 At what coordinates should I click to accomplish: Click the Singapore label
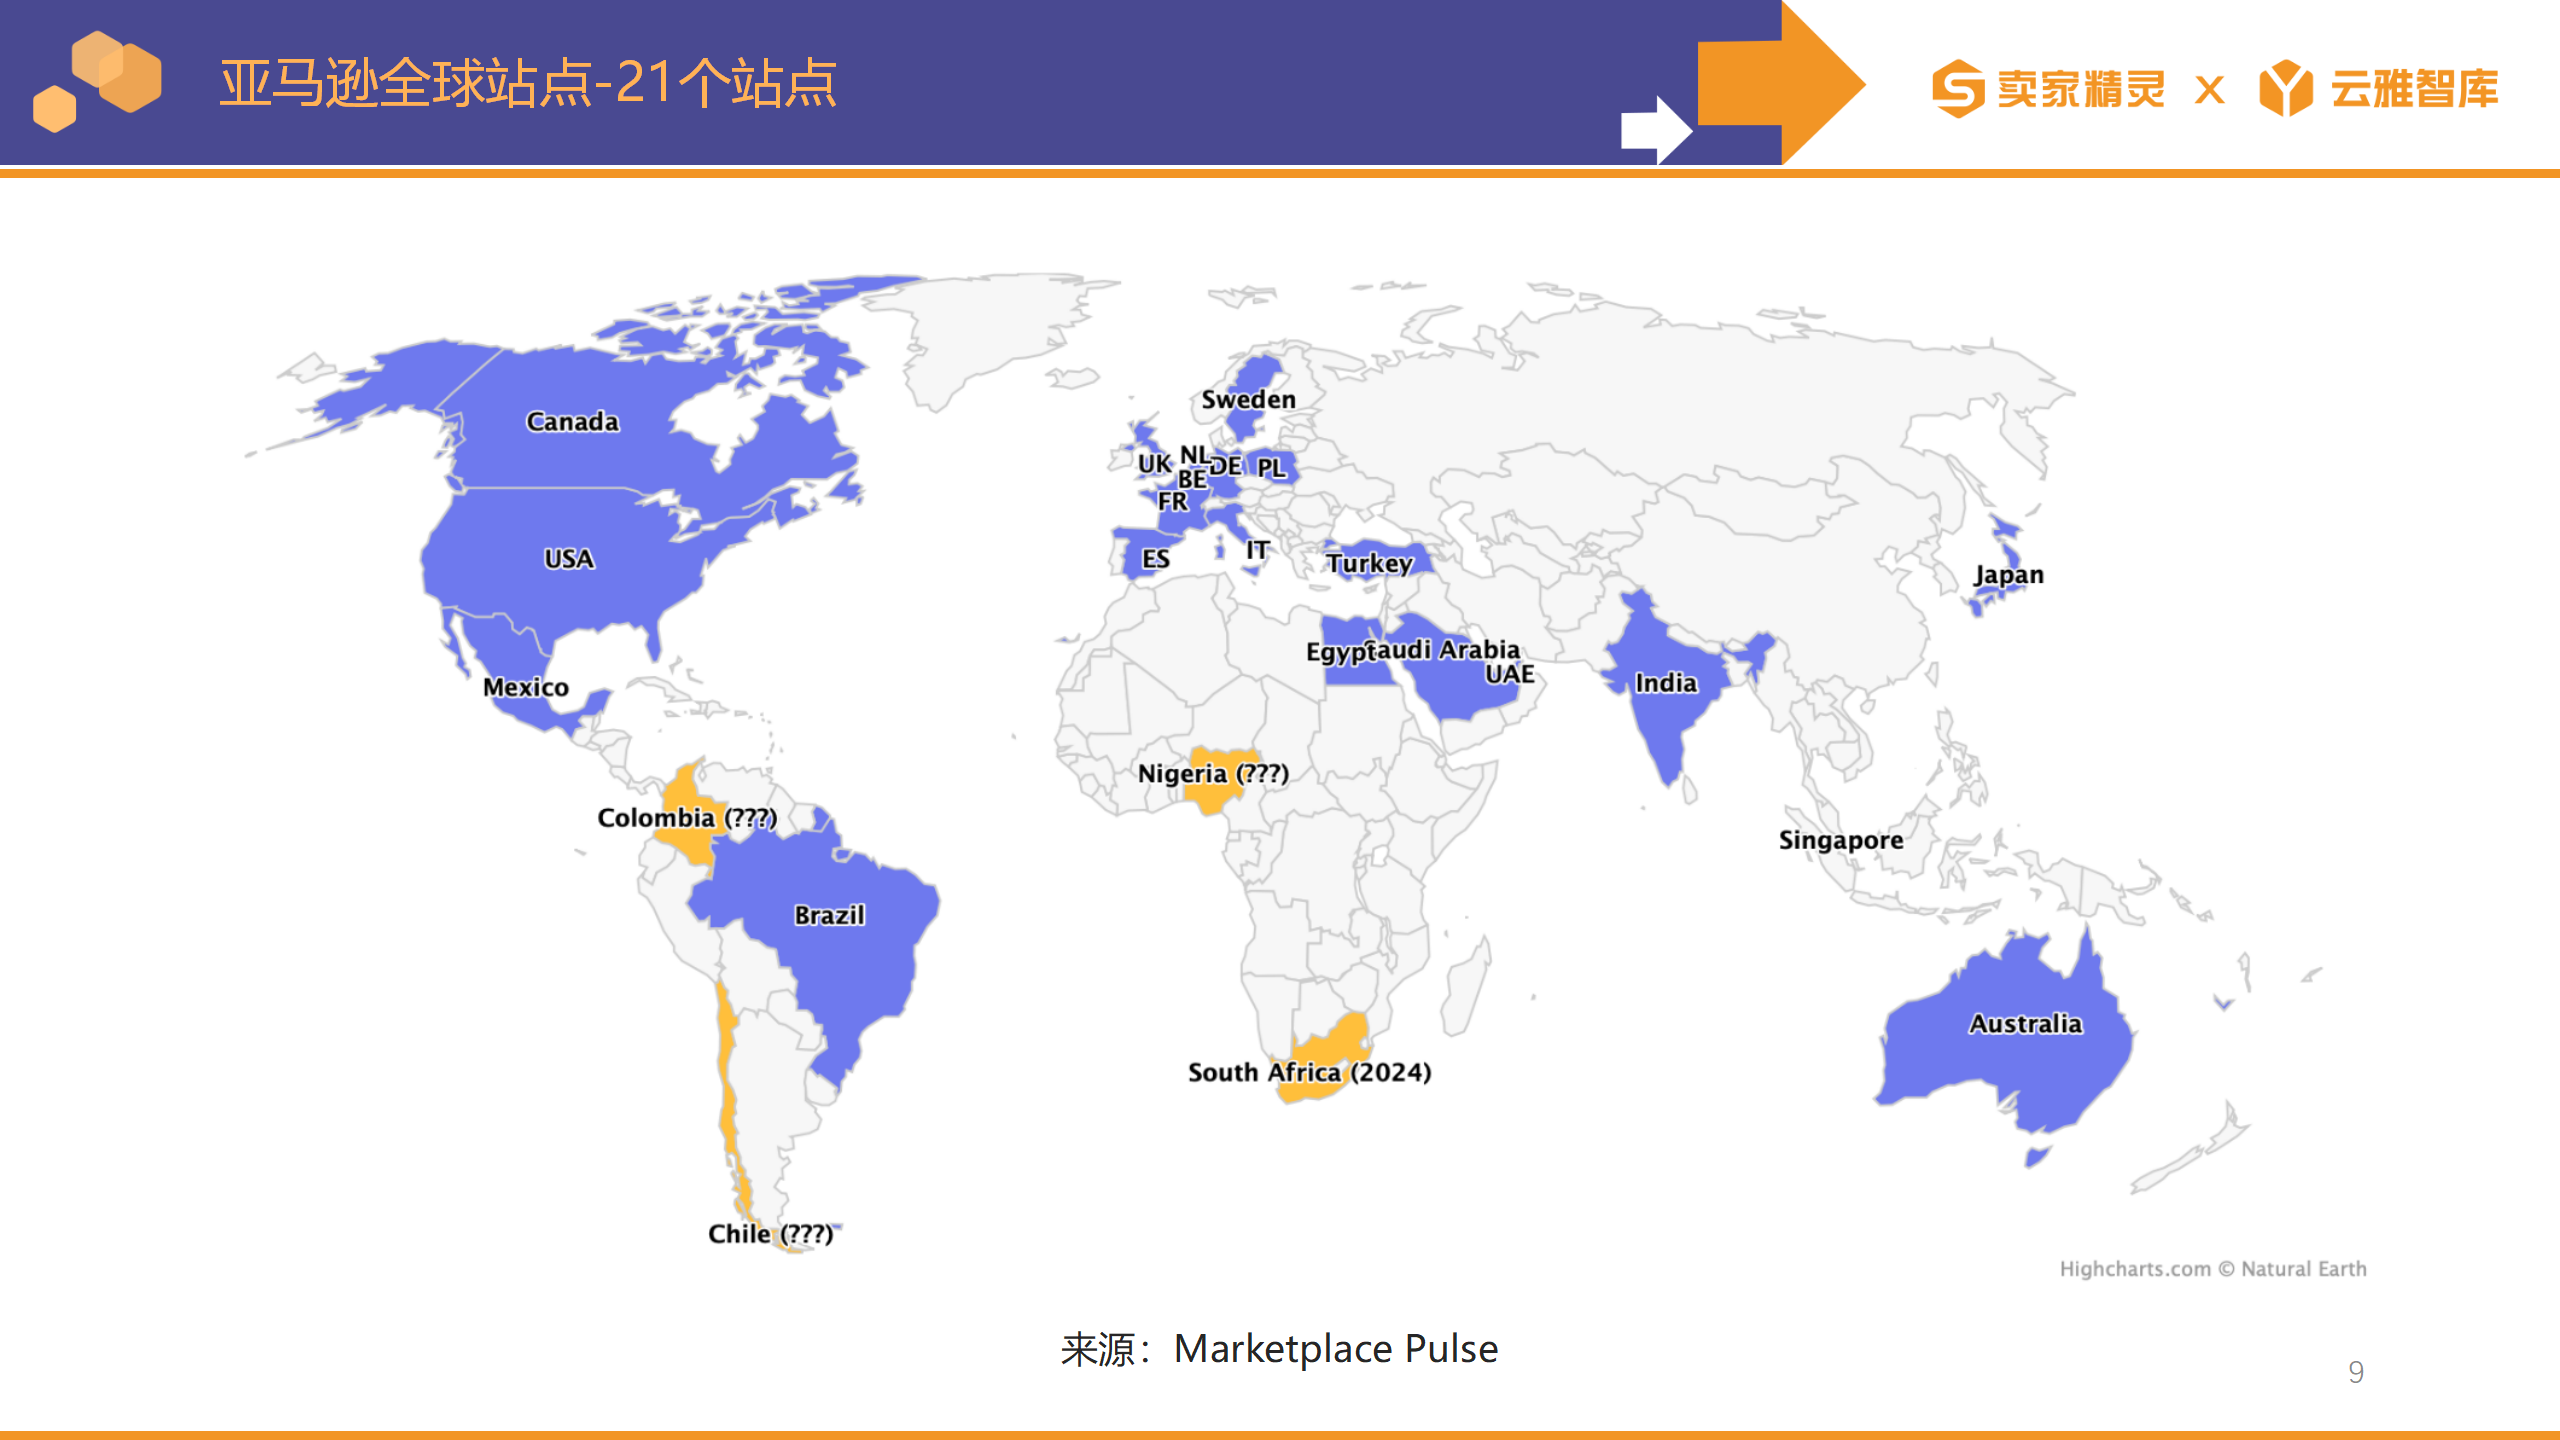click(1840, 840)
